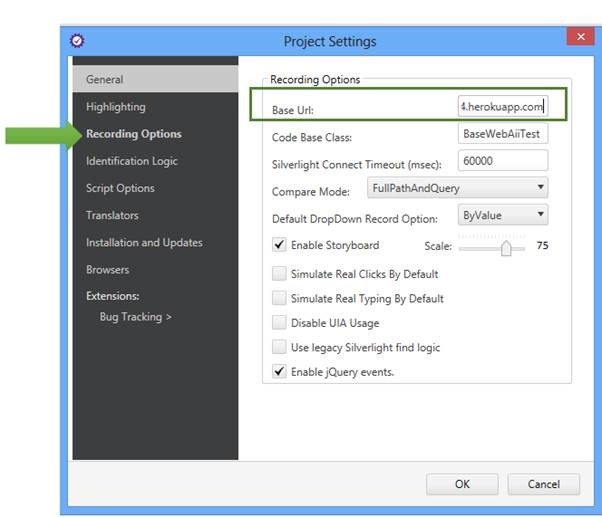Open the Translators section
This screenshot has height=517, width=602.
(x=112, y=215)
